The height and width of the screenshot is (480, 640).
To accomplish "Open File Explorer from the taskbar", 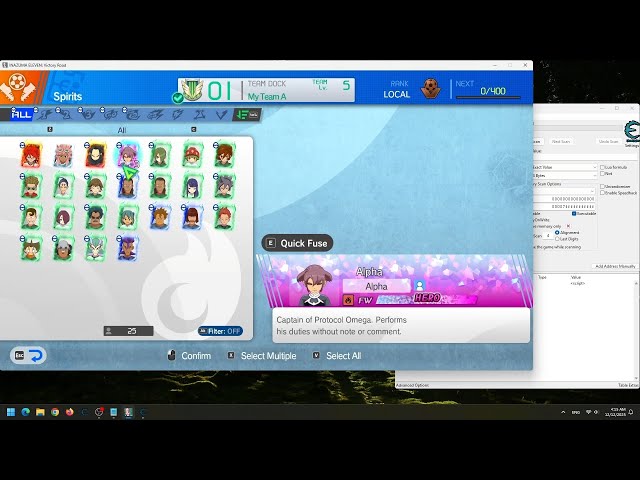I will click(x=40, y=412).
